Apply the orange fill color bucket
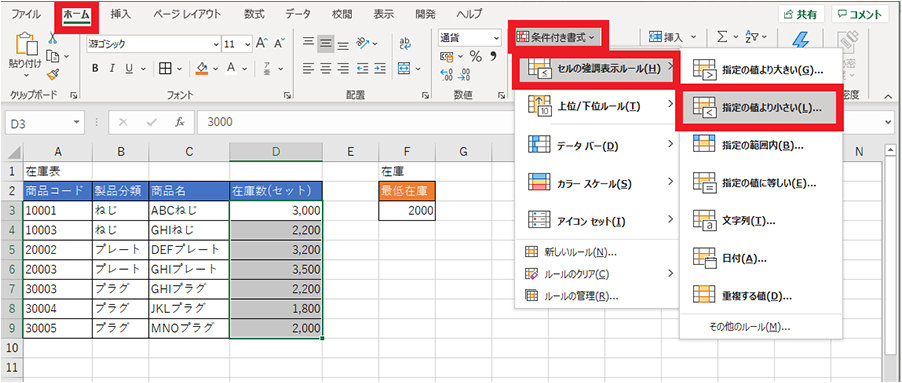The height and width of the screenshot is (383, 902). pos(201,68)
